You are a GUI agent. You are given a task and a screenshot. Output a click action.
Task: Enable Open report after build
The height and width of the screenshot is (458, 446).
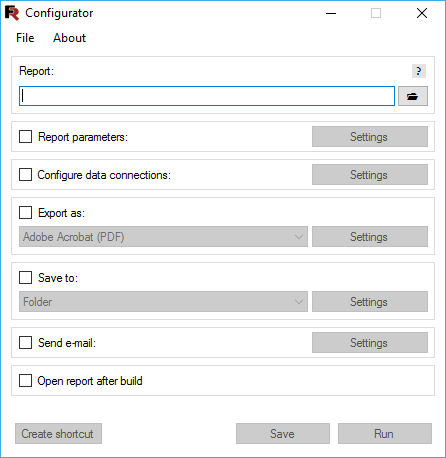tap(26, 381)
